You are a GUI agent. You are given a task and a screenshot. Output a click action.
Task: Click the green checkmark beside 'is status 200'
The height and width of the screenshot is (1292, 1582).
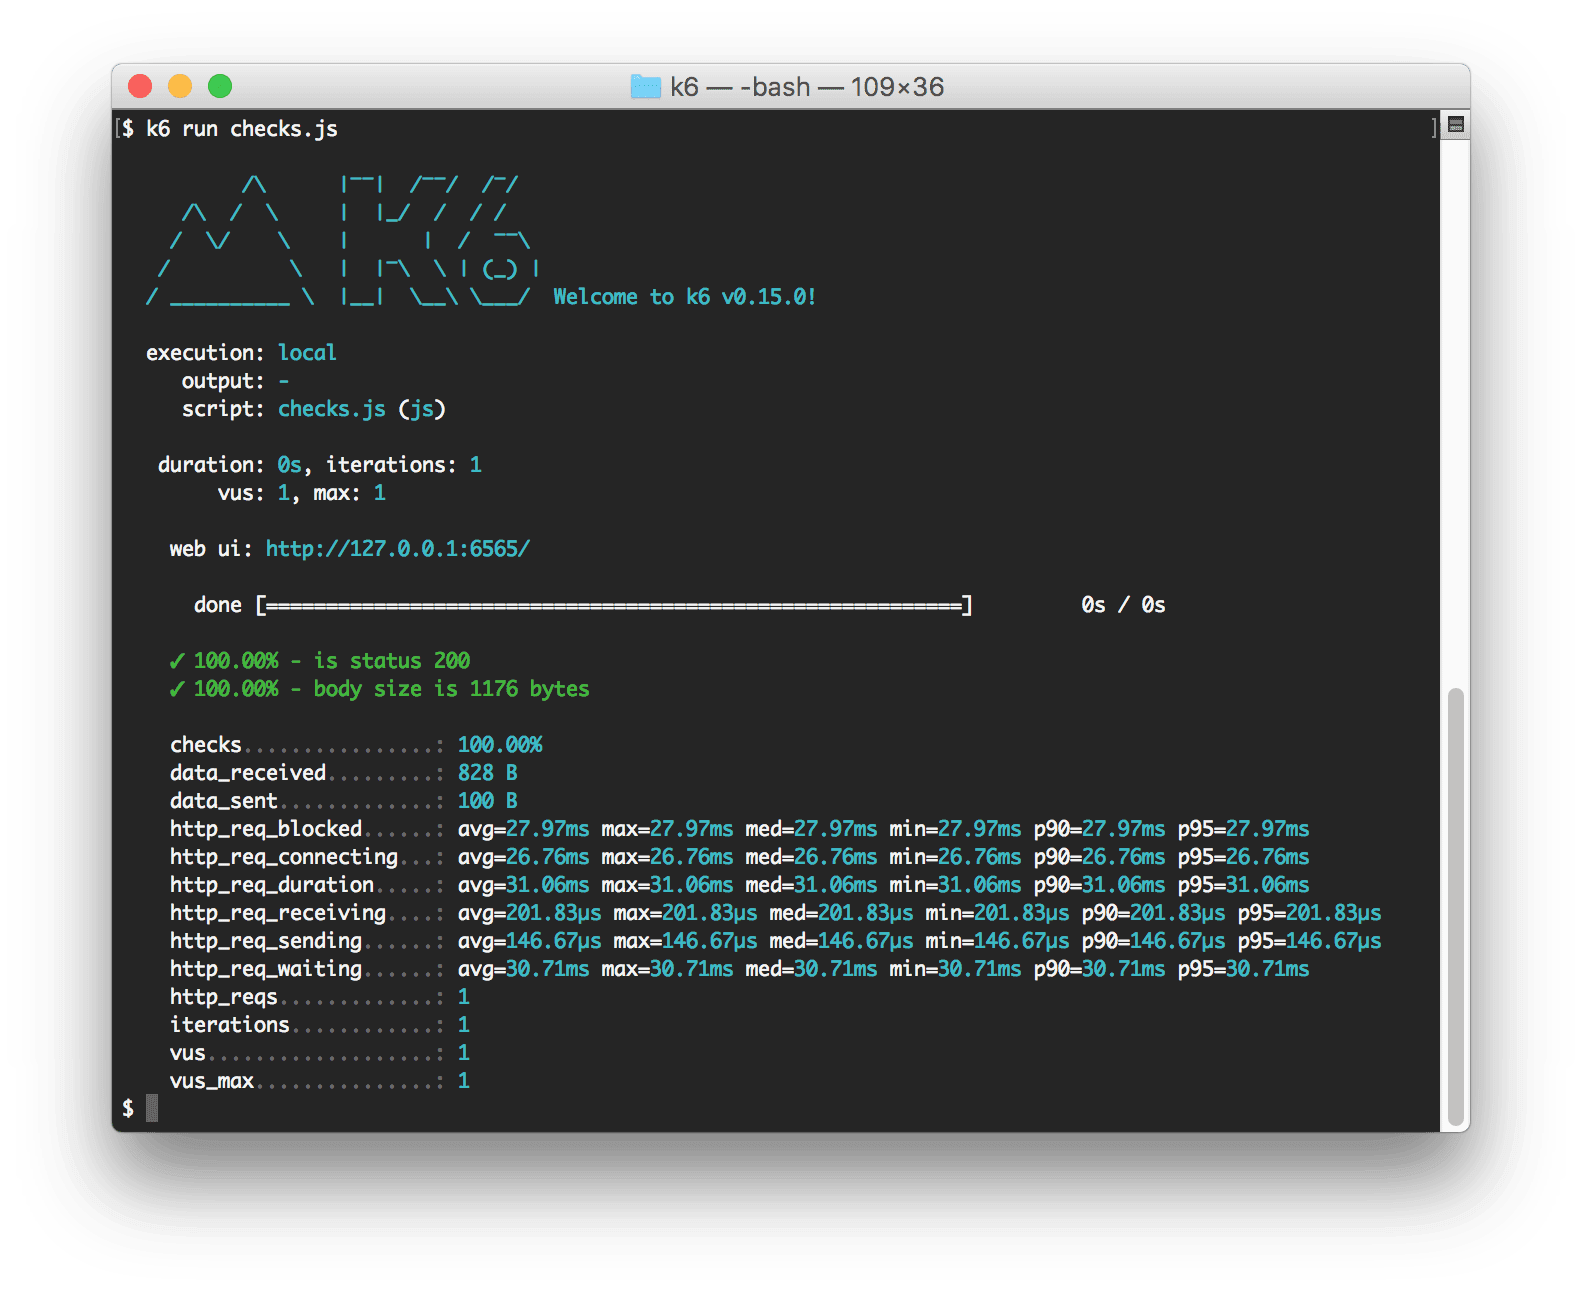pos(177,661)
